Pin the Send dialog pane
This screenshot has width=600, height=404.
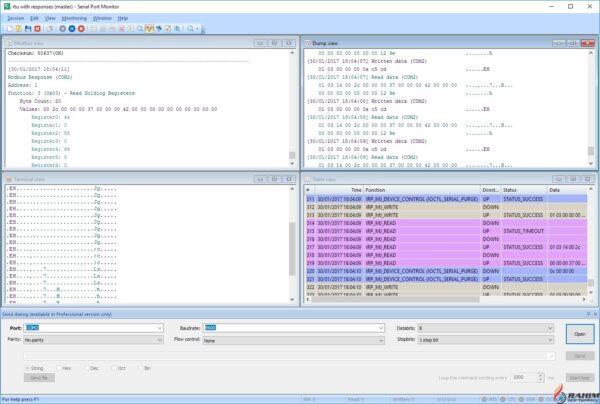[588, 314]
